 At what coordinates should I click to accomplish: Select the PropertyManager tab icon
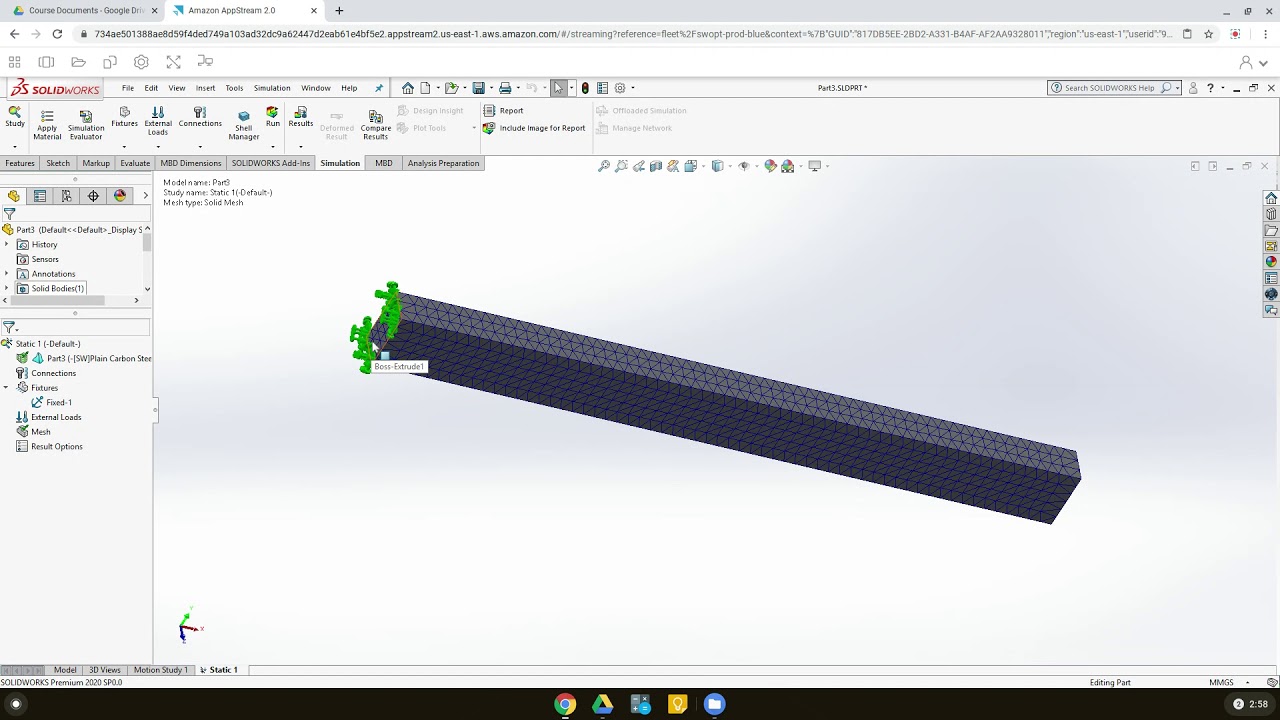point(40,196)
